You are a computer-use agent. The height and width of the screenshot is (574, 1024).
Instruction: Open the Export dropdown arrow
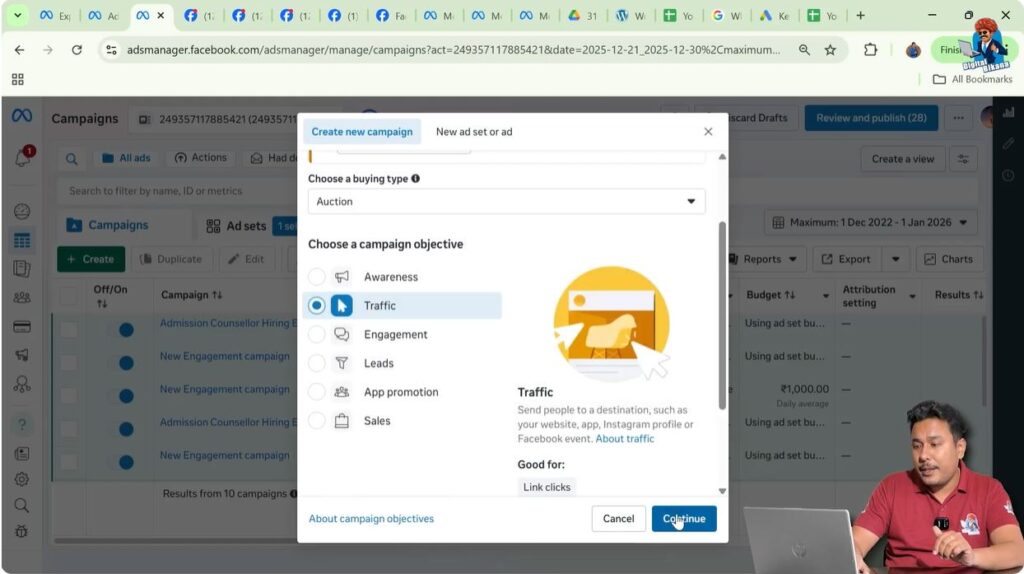[895, 259]
